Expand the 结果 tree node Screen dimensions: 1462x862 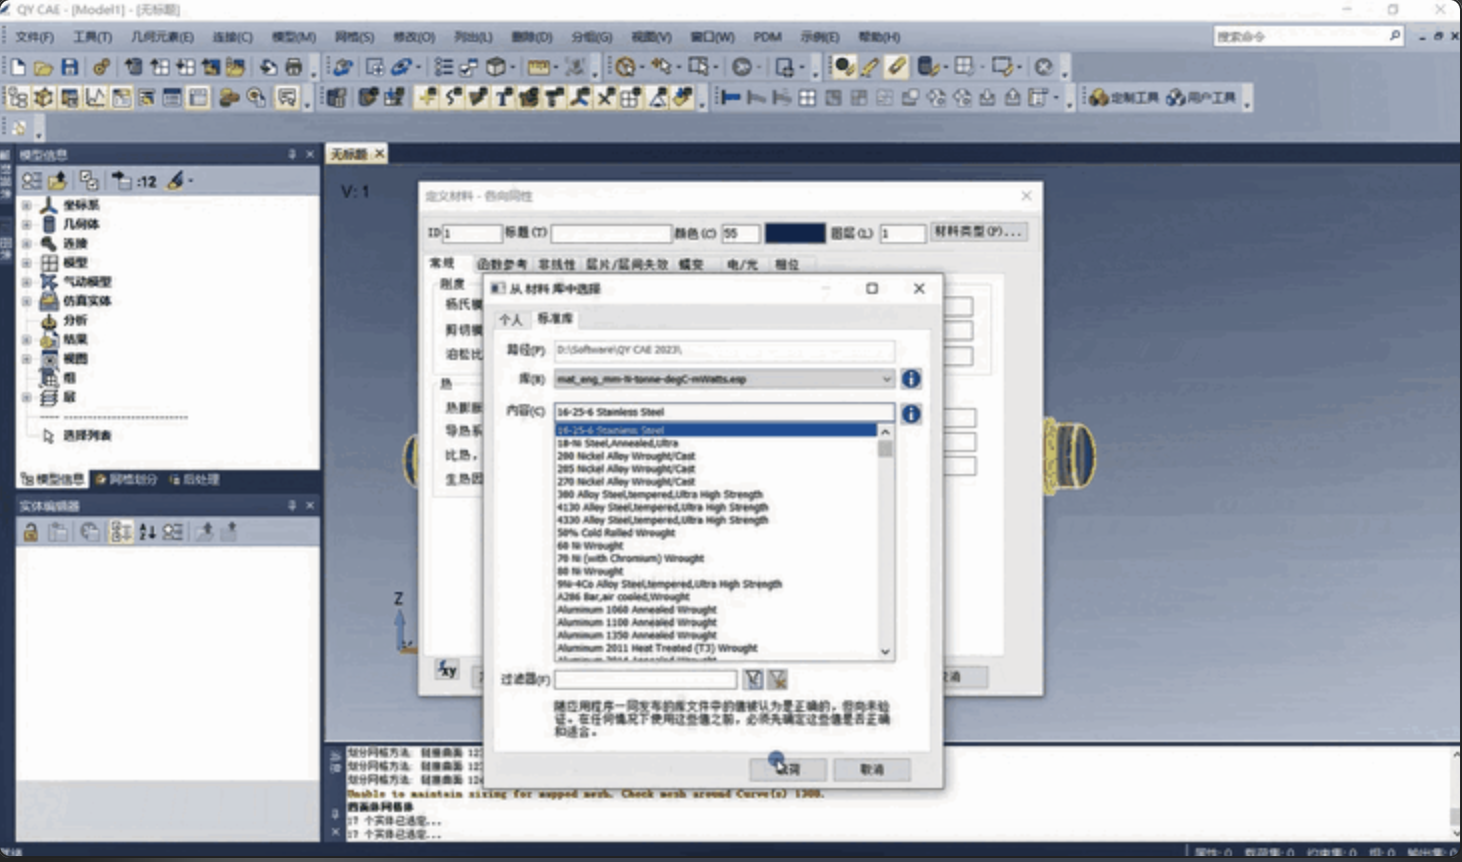pyautogui.click(x=27, y=340)
